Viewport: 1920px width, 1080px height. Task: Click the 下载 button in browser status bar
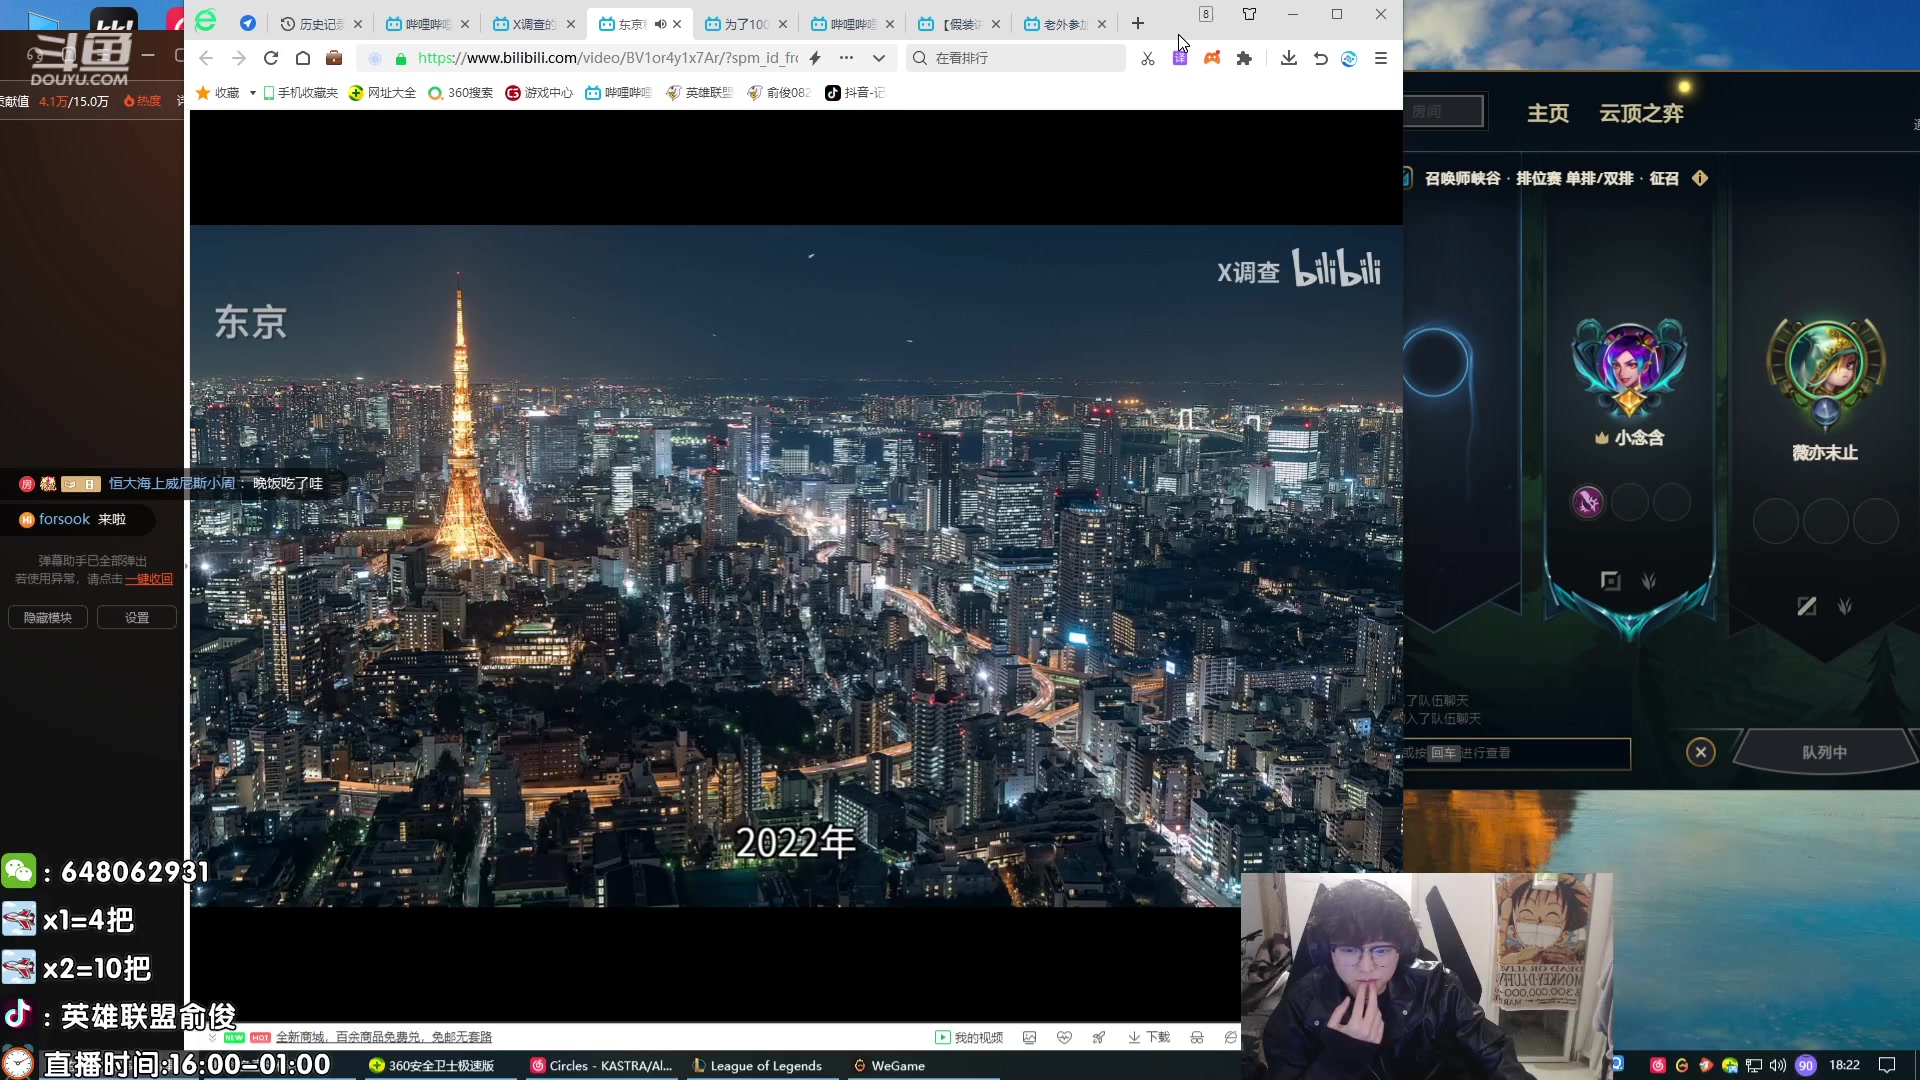click(1149, 1037)
